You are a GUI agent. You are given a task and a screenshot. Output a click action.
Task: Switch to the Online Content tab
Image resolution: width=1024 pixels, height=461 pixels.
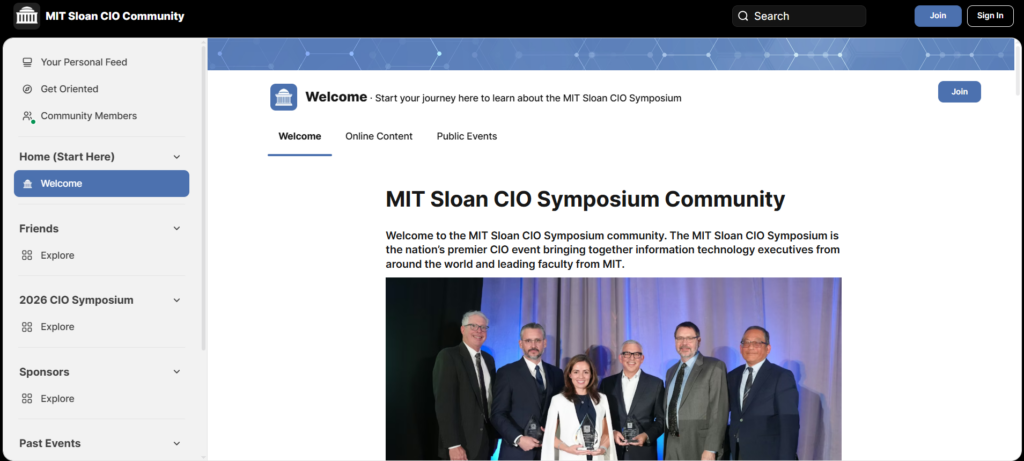(379, 136)
